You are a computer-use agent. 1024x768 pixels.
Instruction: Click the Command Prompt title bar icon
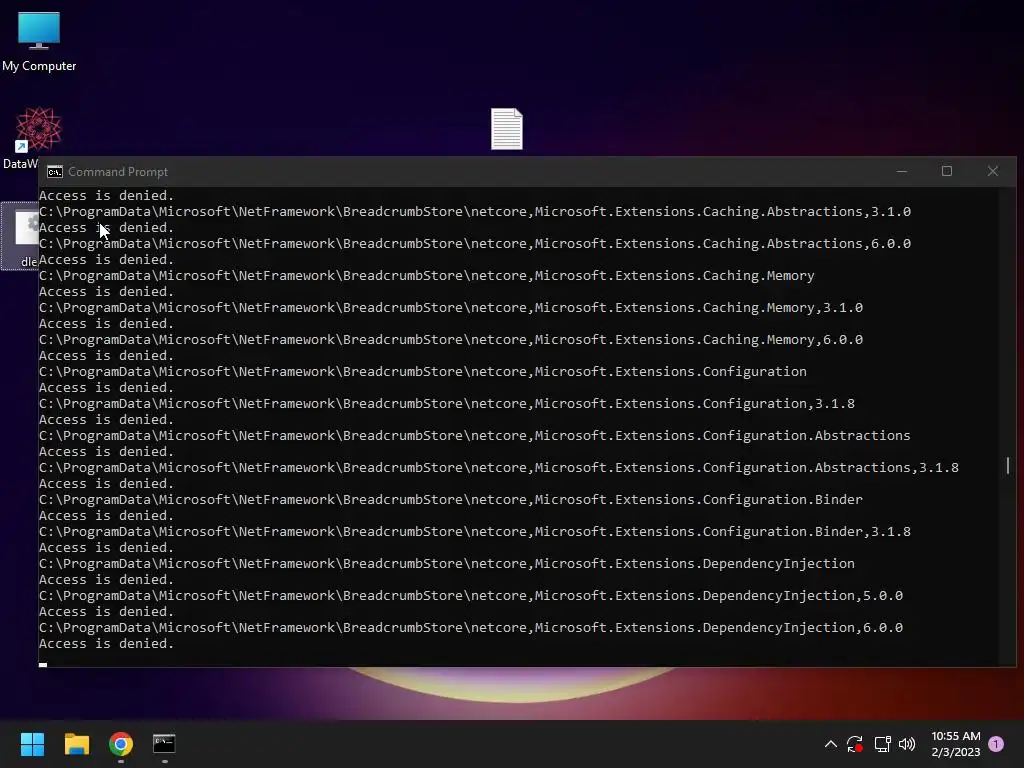[55, 172]
